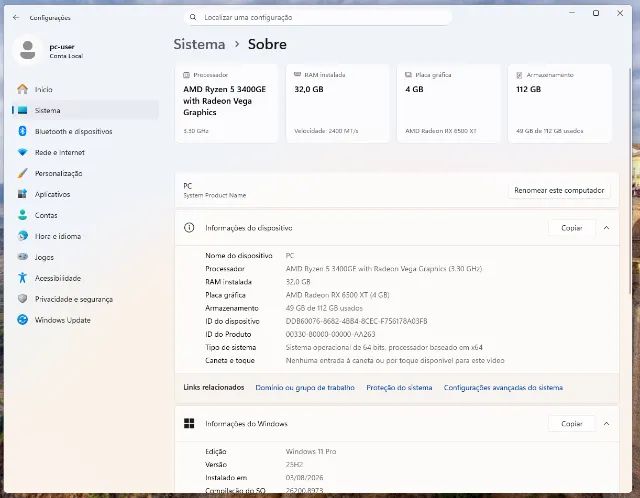Click the ID do dispositivo value
Screen dimensions: 640x498
(x=356, y=321)
